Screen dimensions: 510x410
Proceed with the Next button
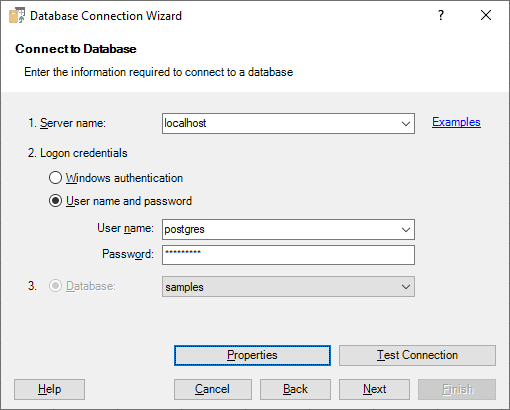pyautogui.click(x=374, y=389)
